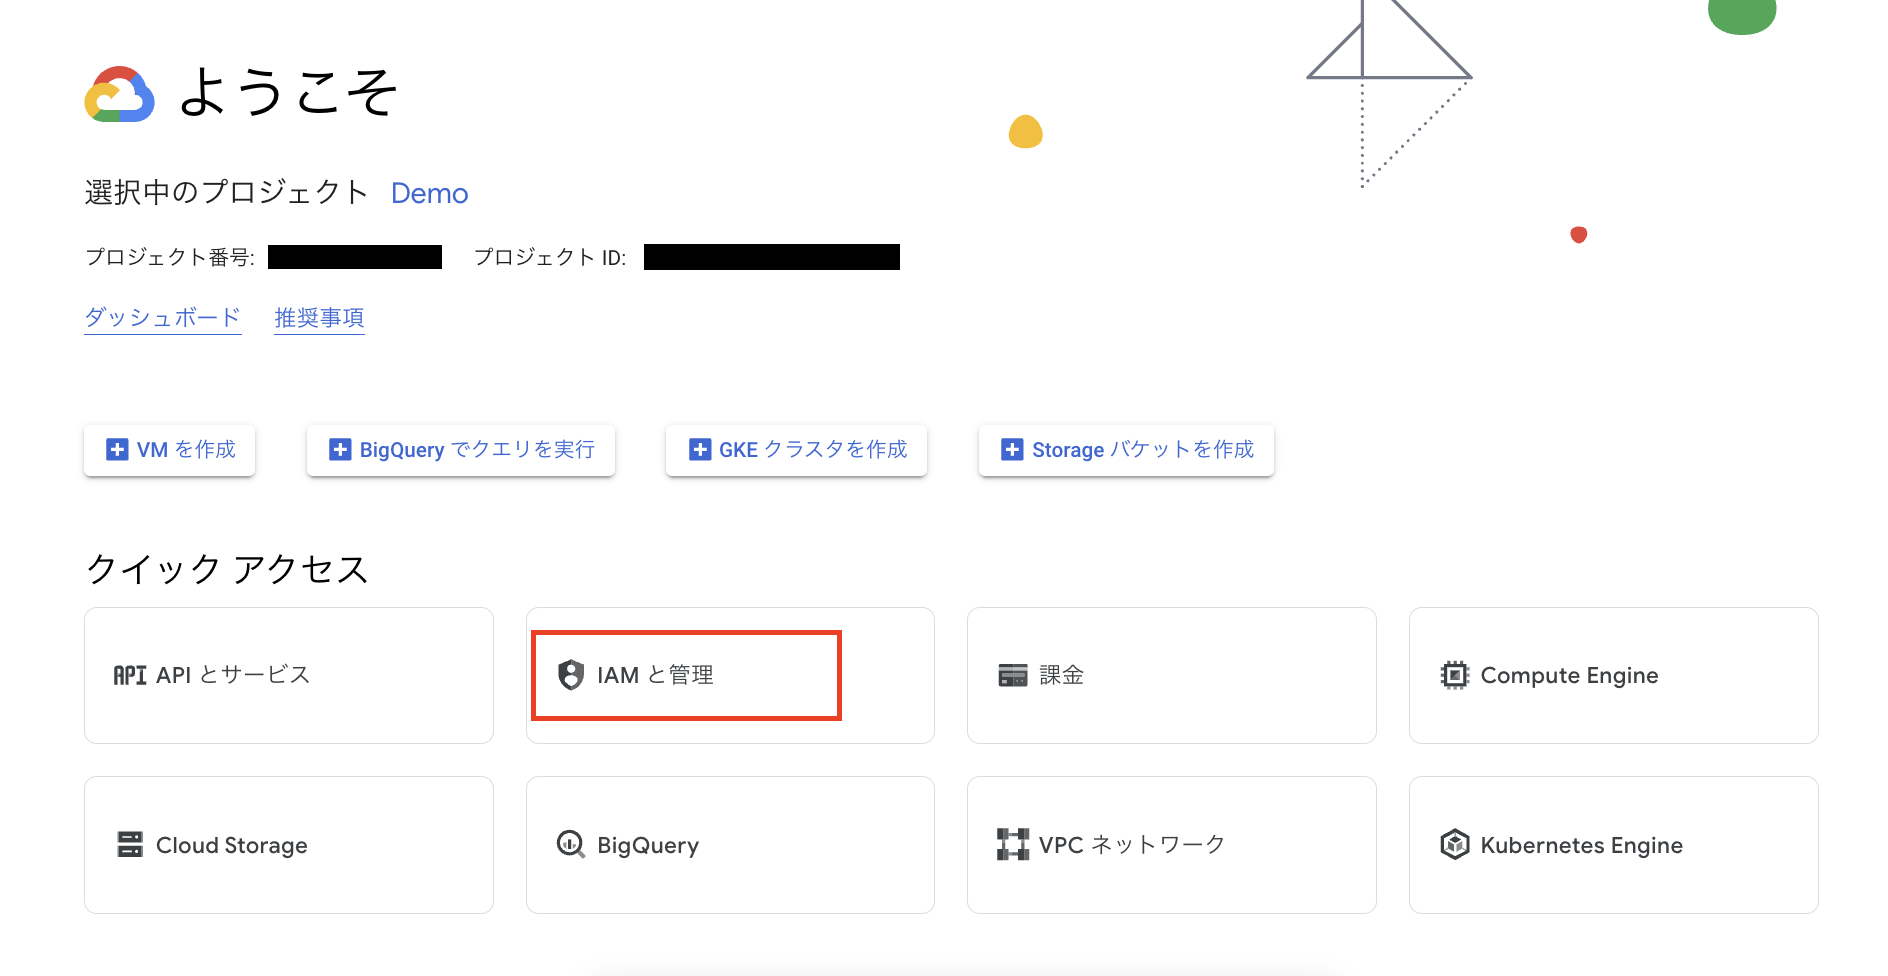Open the IAM と管理 shield icon
Screen dimensions: 1888x976
(571, 674)
